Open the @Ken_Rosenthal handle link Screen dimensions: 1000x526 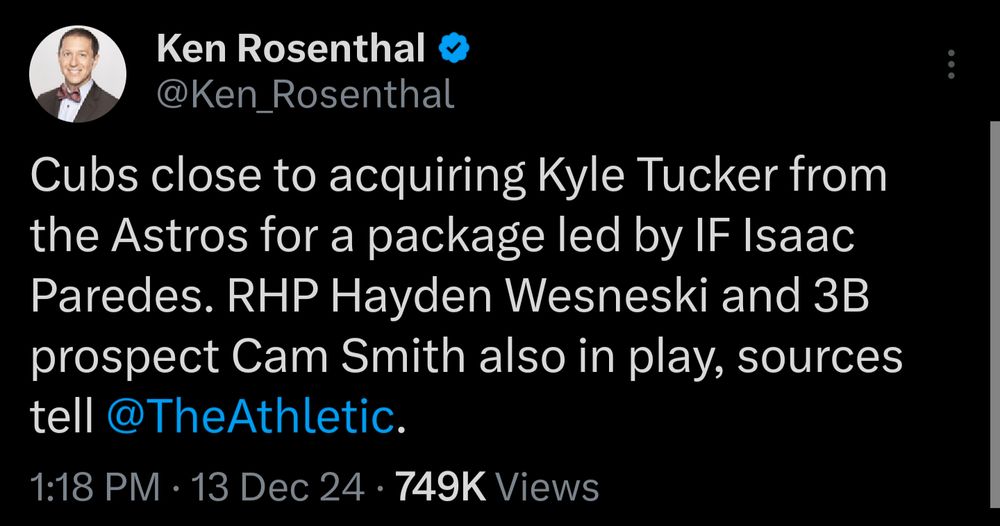pos(305,94)
